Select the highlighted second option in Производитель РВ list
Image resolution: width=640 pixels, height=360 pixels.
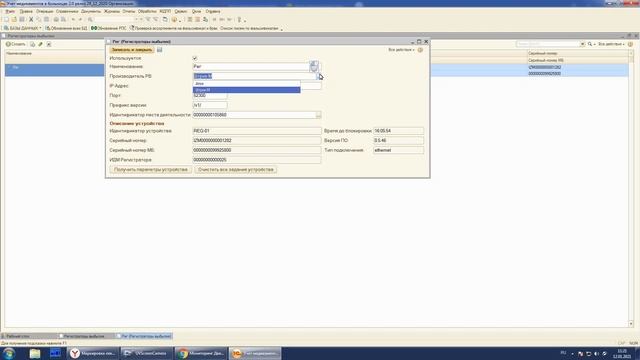pyautogui.click(x=247, y=90)
